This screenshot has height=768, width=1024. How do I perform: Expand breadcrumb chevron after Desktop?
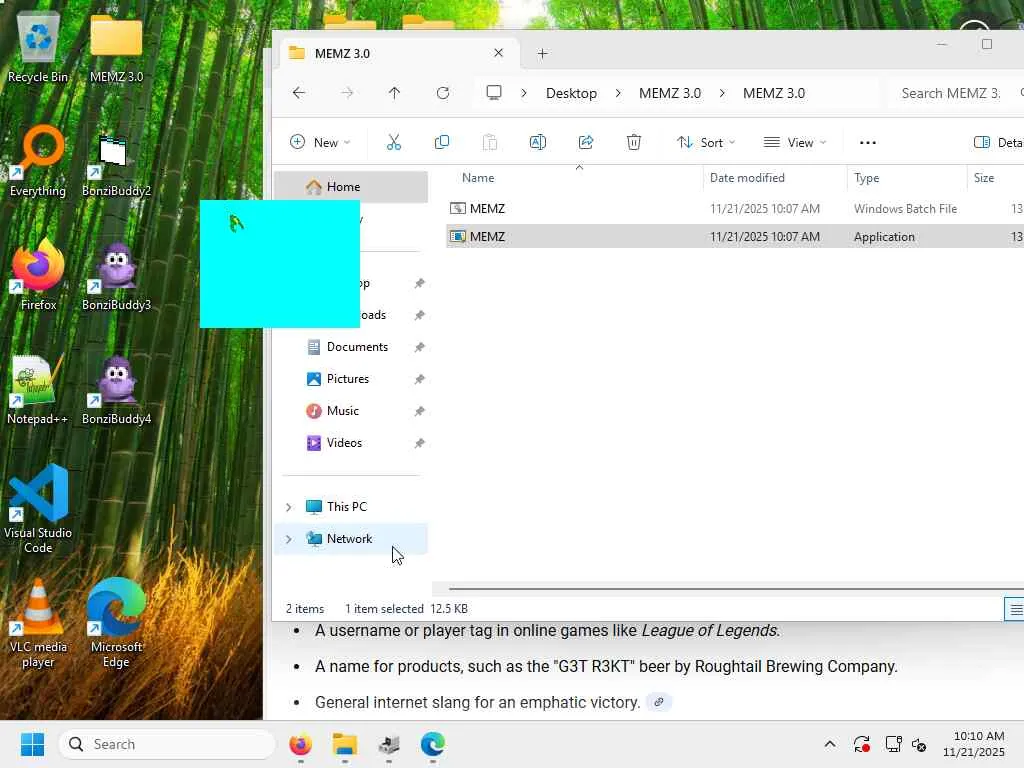[618, 93]
